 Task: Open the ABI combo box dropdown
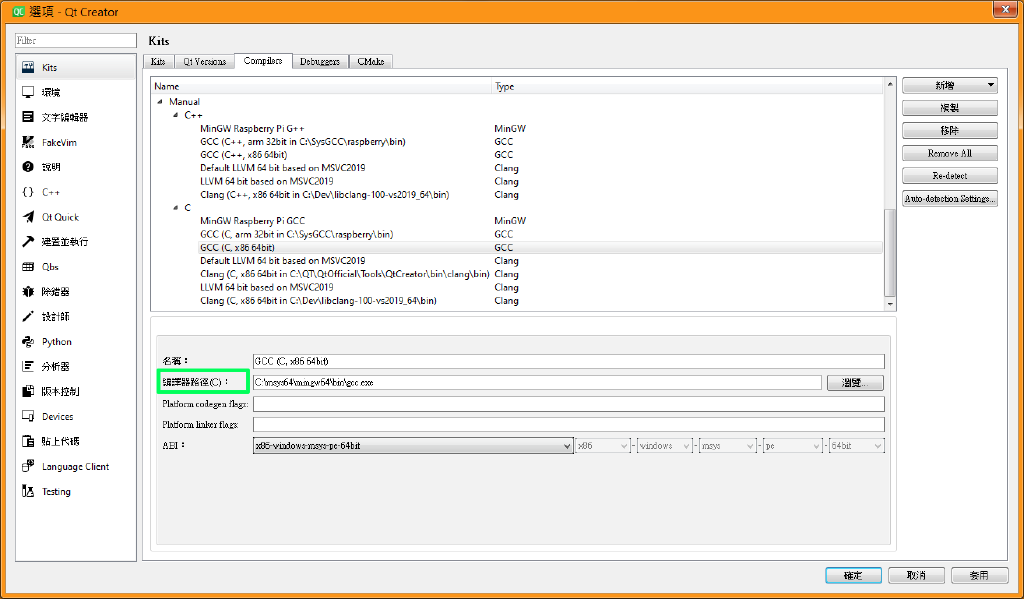click(x=564, y=443)
